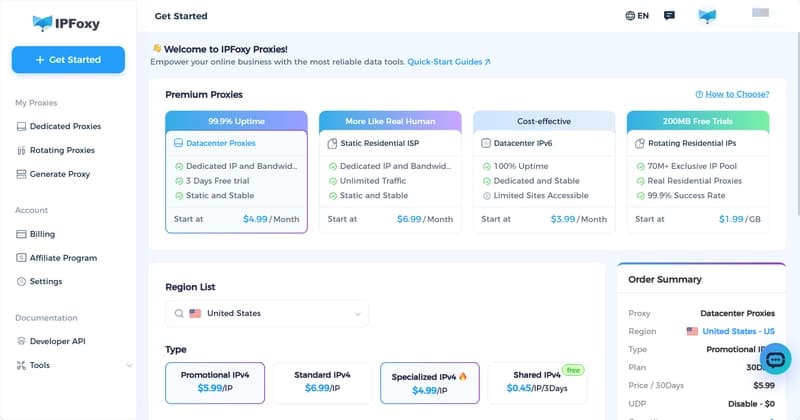Click the waving hand welcome icon
The width and height of the screenshot is (800, 420).
(x=157, y=48)
